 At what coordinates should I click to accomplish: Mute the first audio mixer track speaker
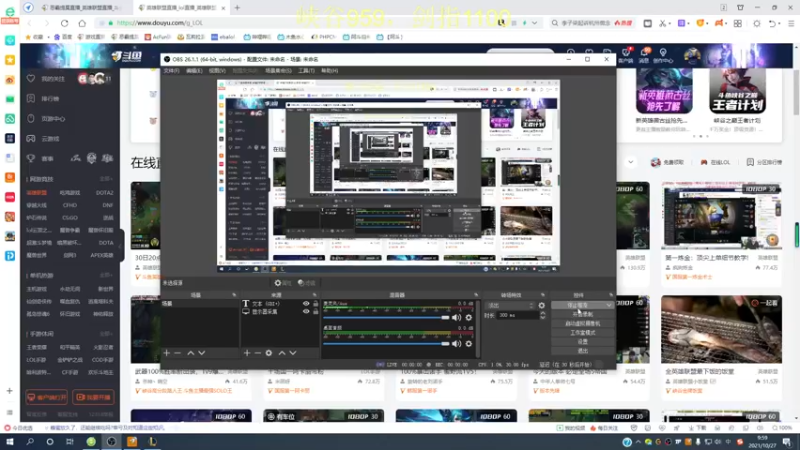pos(456,317)
